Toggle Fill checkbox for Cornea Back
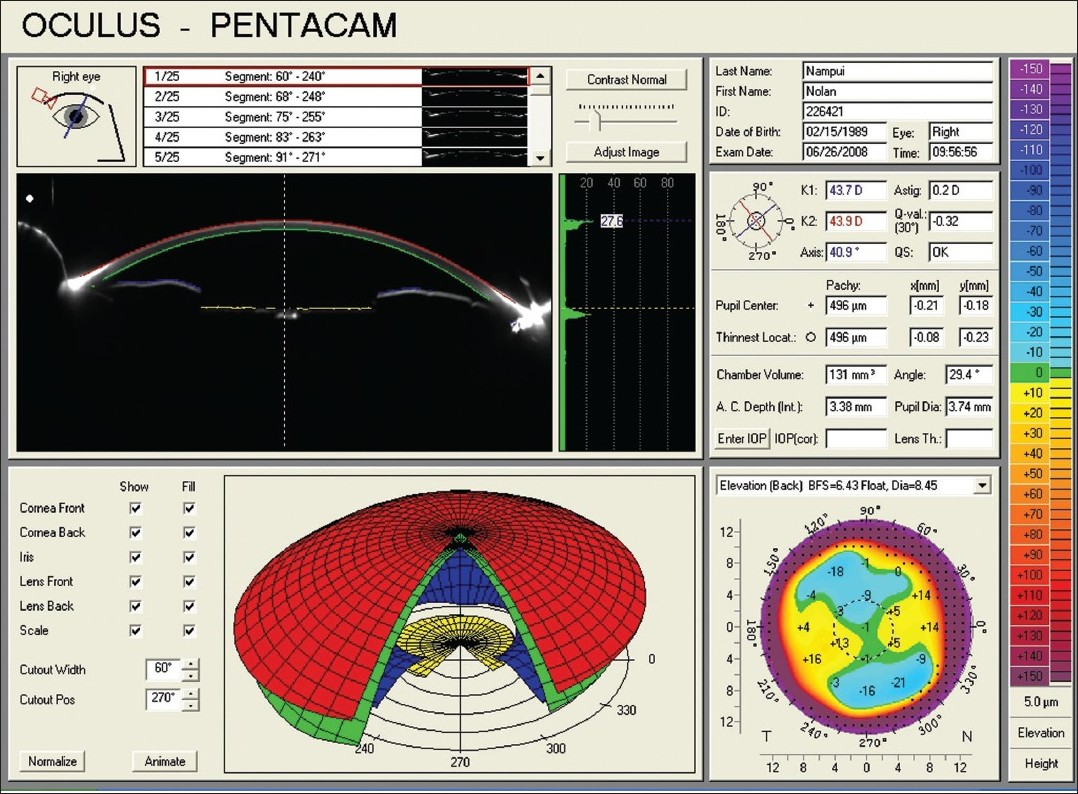 click(189, 533)
